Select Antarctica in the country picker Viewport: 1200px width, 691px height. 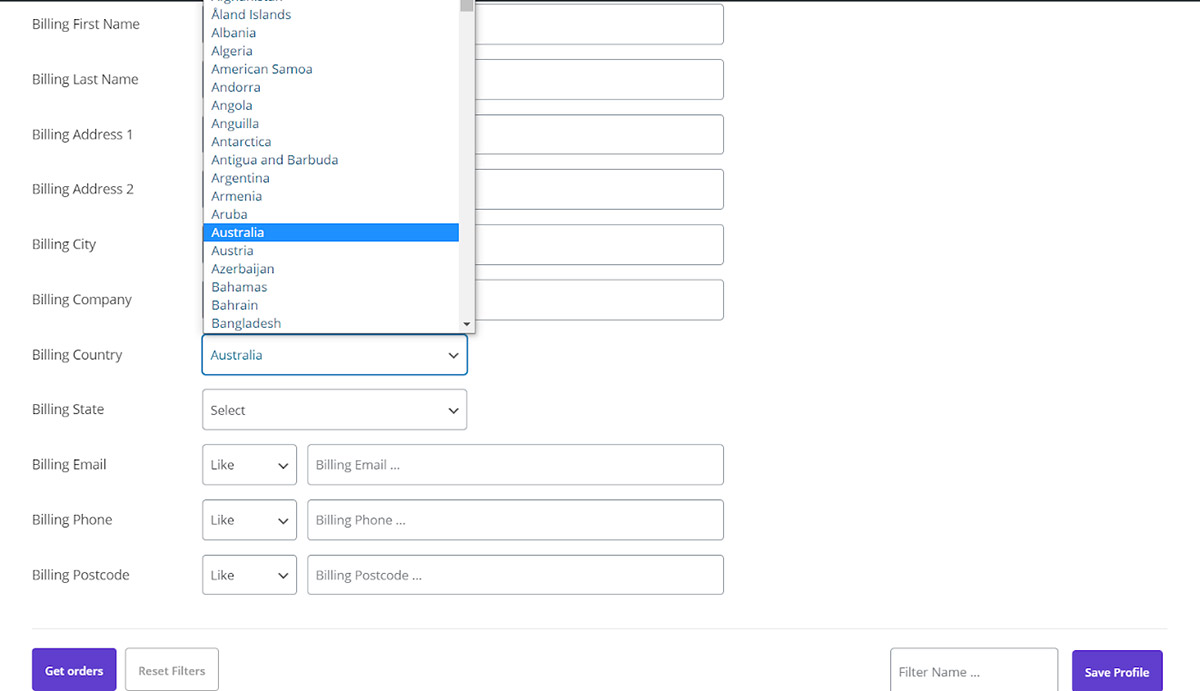tap(240, 141)
